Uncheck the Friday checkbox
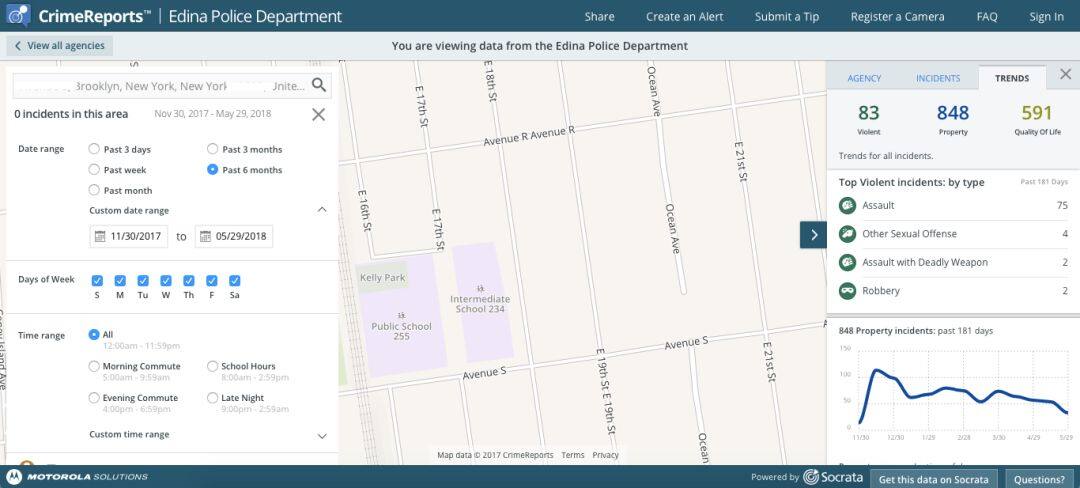Viewport: 1080px width, 488px height. click(211, 281)
